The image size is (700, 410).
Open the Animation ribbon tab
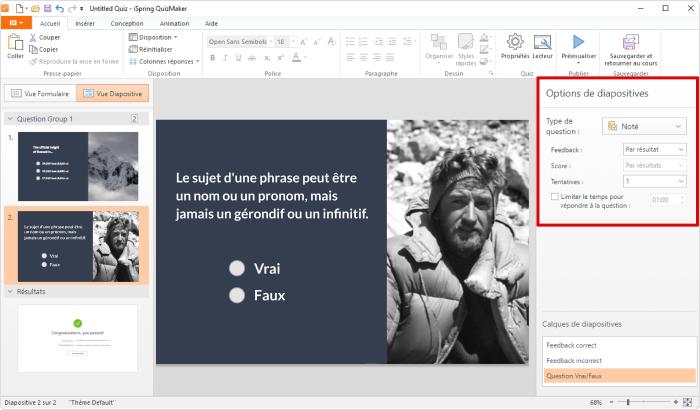pos(174,23)
